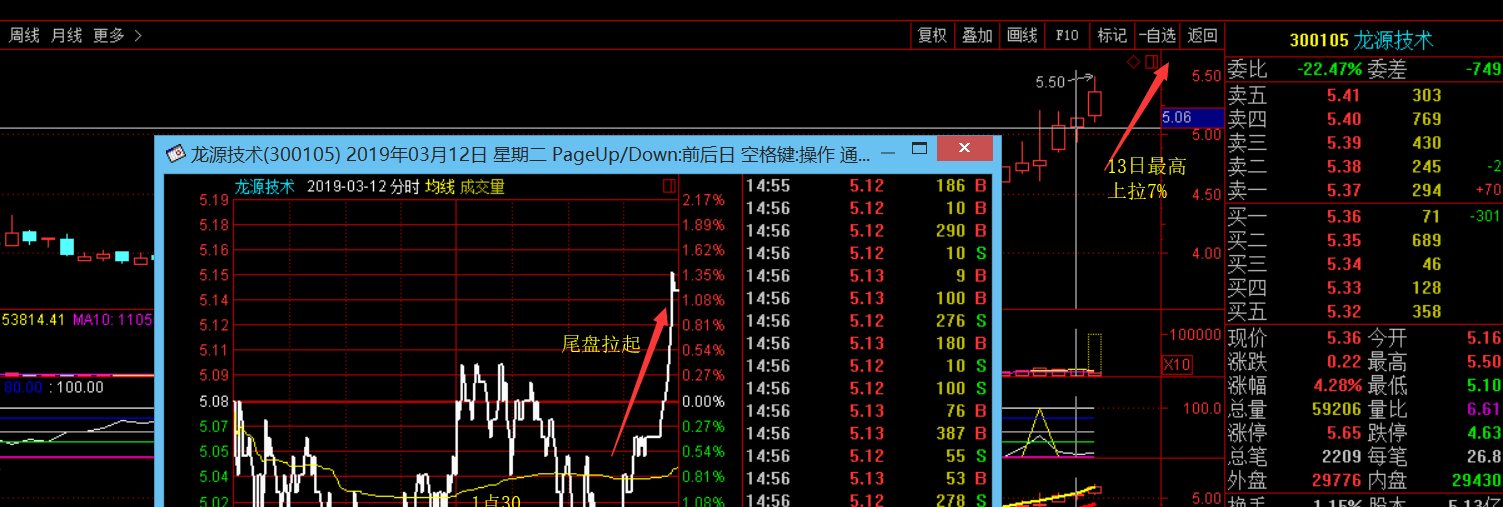
Task: Select the tick row with volume 276 S
Action: 868,320
